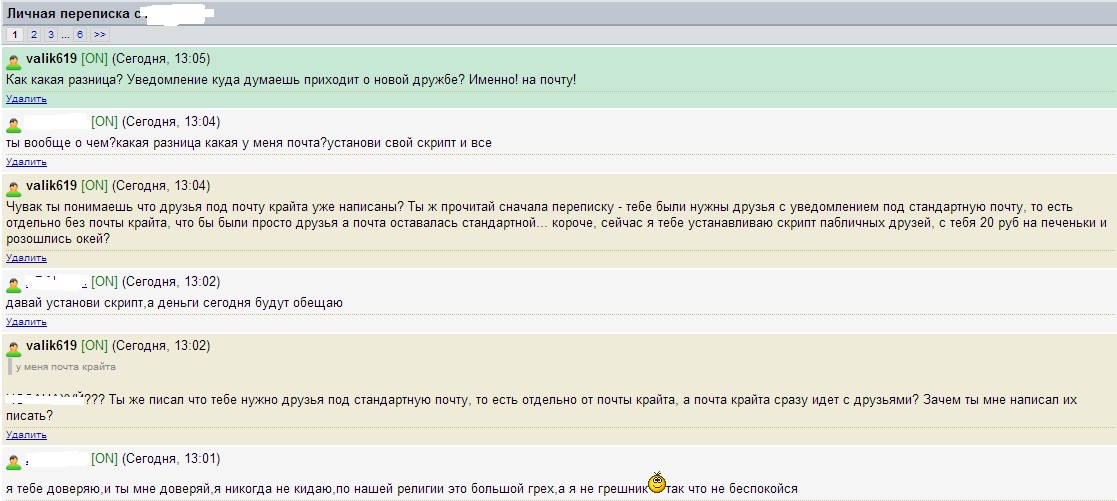Click valik619's avatar icon on the 13:05 message
This screenshot has height=501, width=1117.
tap(14, 61)
